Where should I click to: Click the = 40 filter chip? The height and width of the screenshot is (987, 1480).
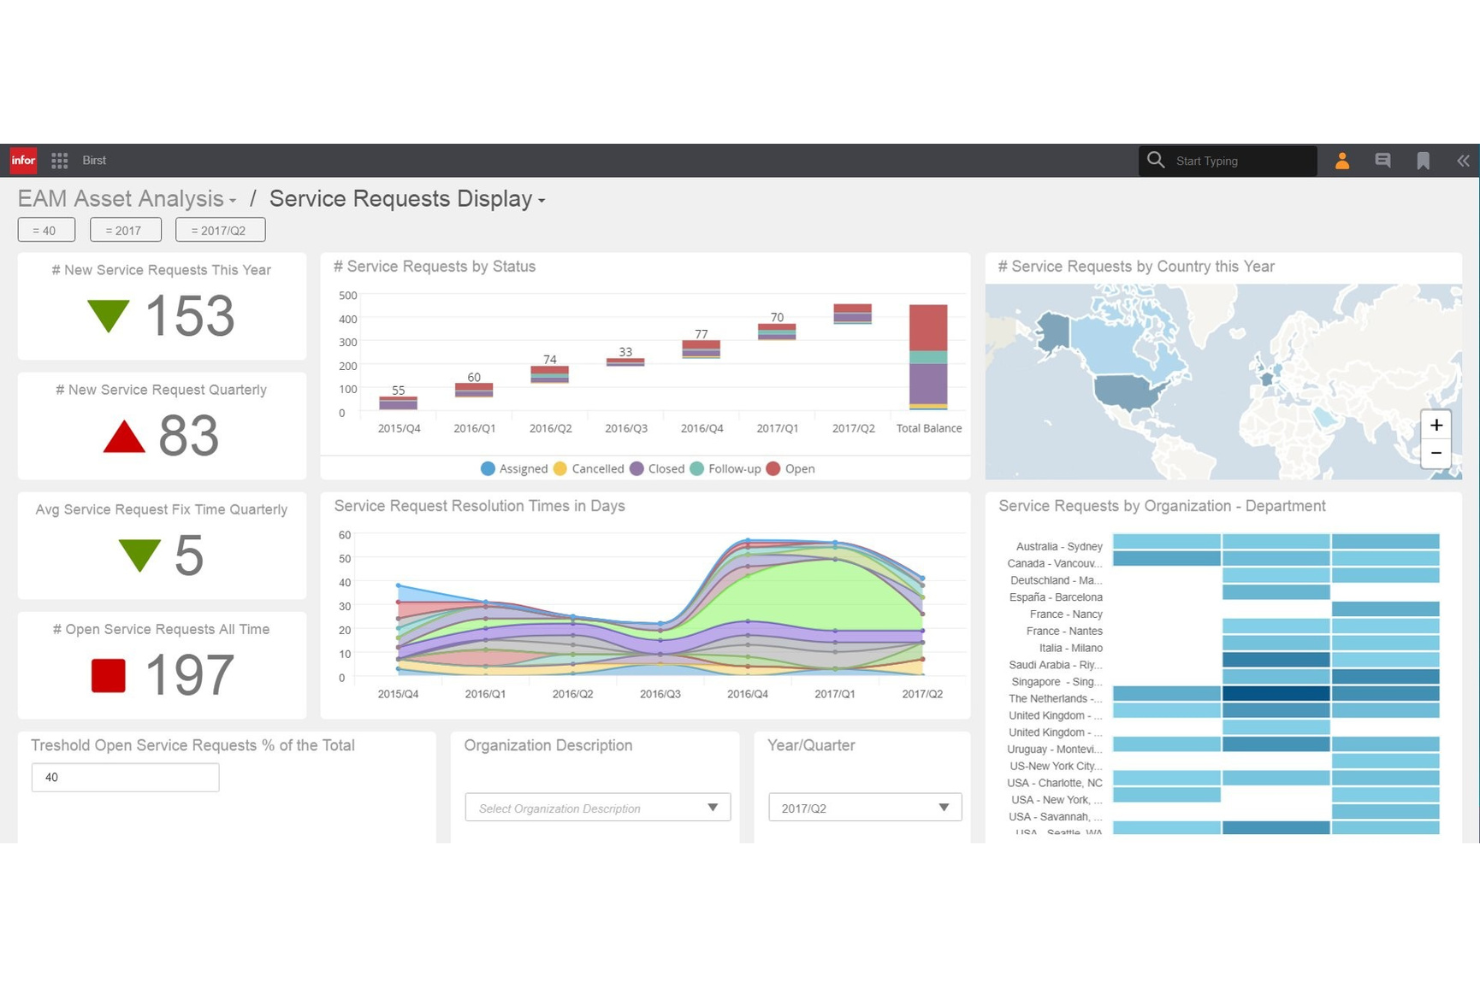pyautogui.click(x=46, y=230)
